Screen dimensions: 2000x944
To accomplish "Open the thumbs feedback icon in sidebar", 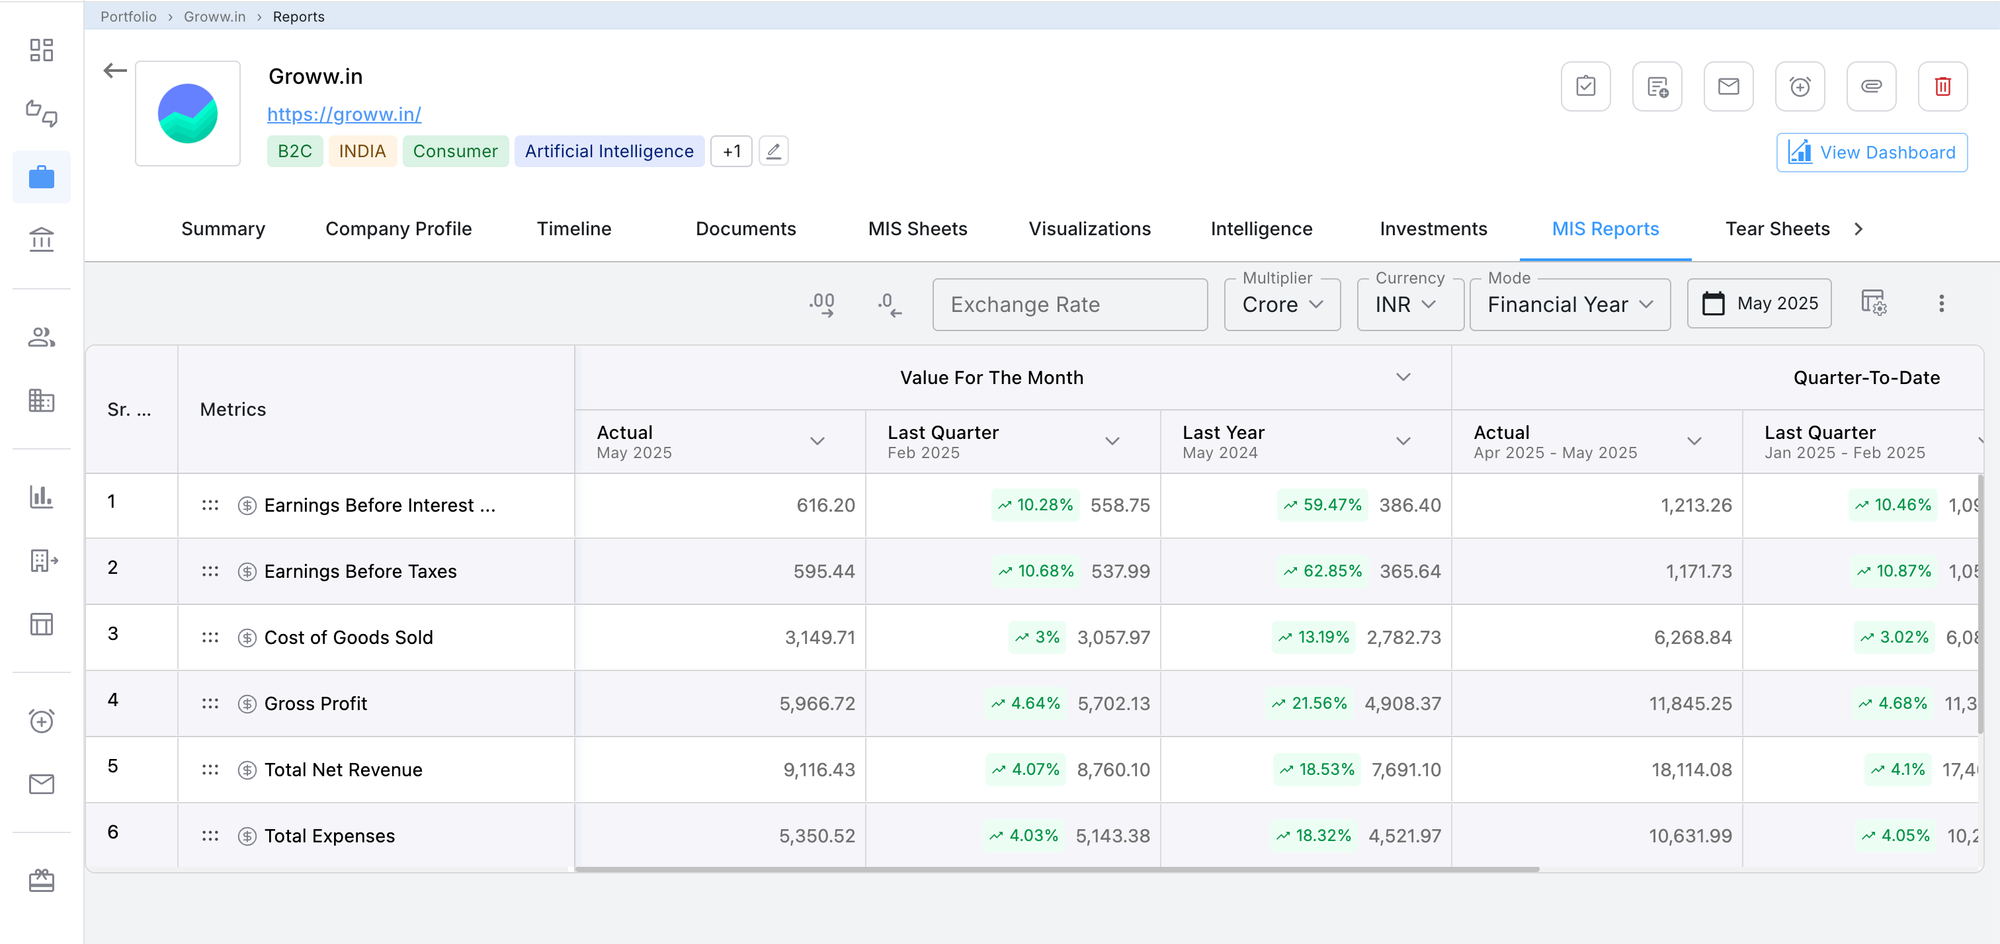I will pyautogui.click(x=41, y=113).
